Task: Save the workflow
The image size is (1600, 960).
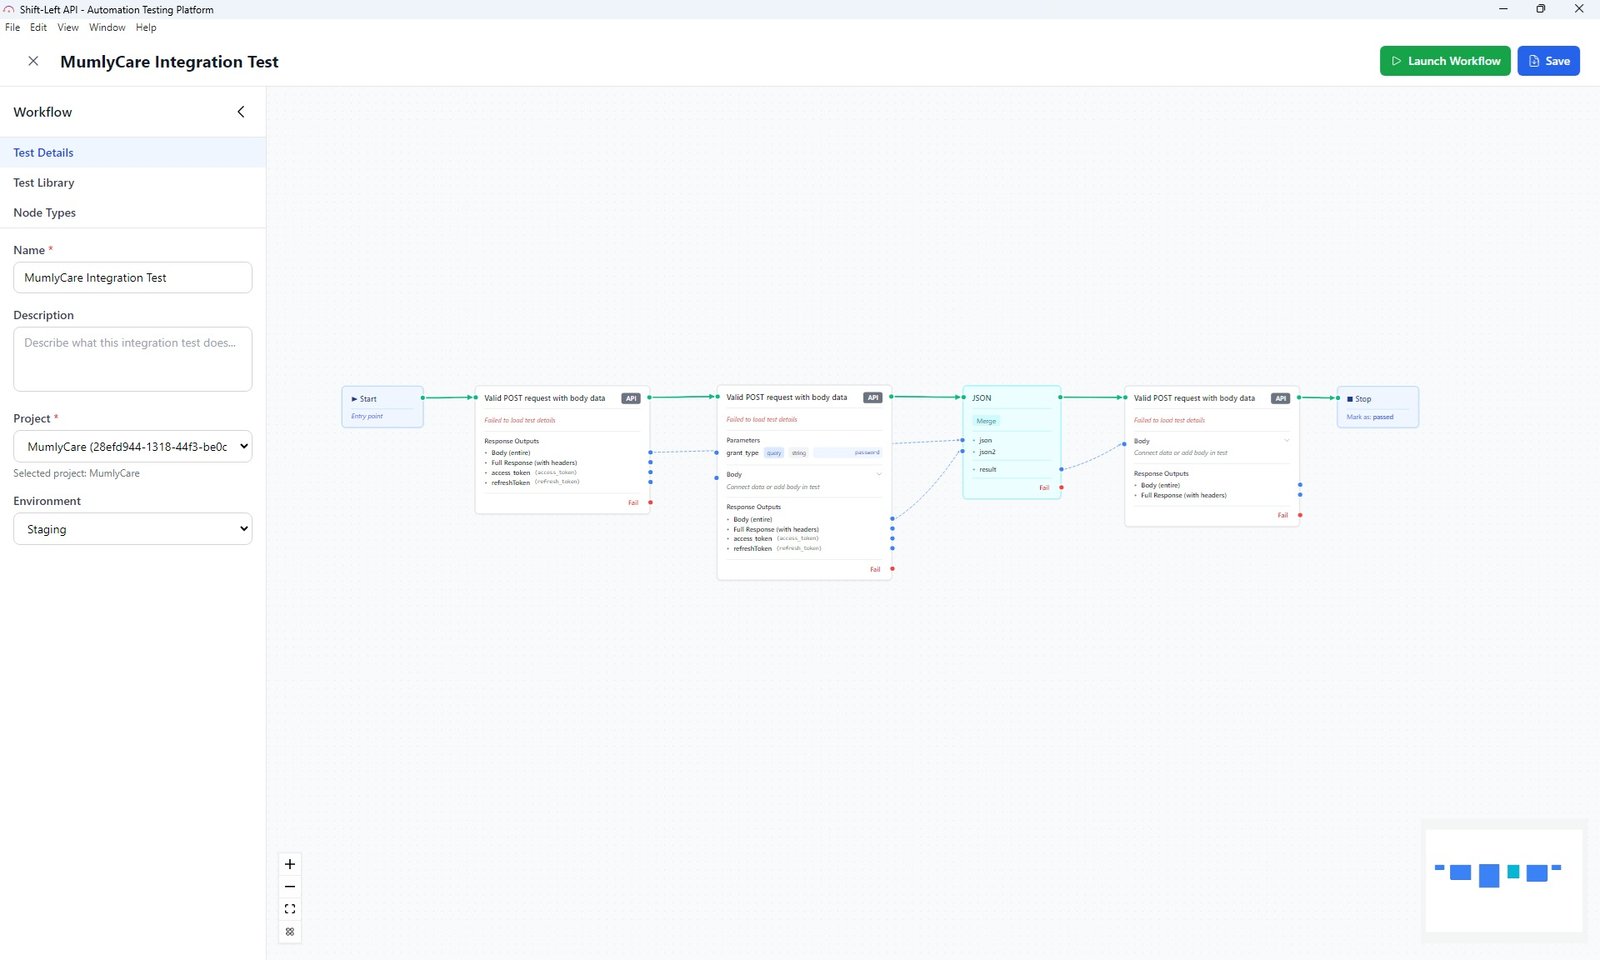Action: (1548, 61)
